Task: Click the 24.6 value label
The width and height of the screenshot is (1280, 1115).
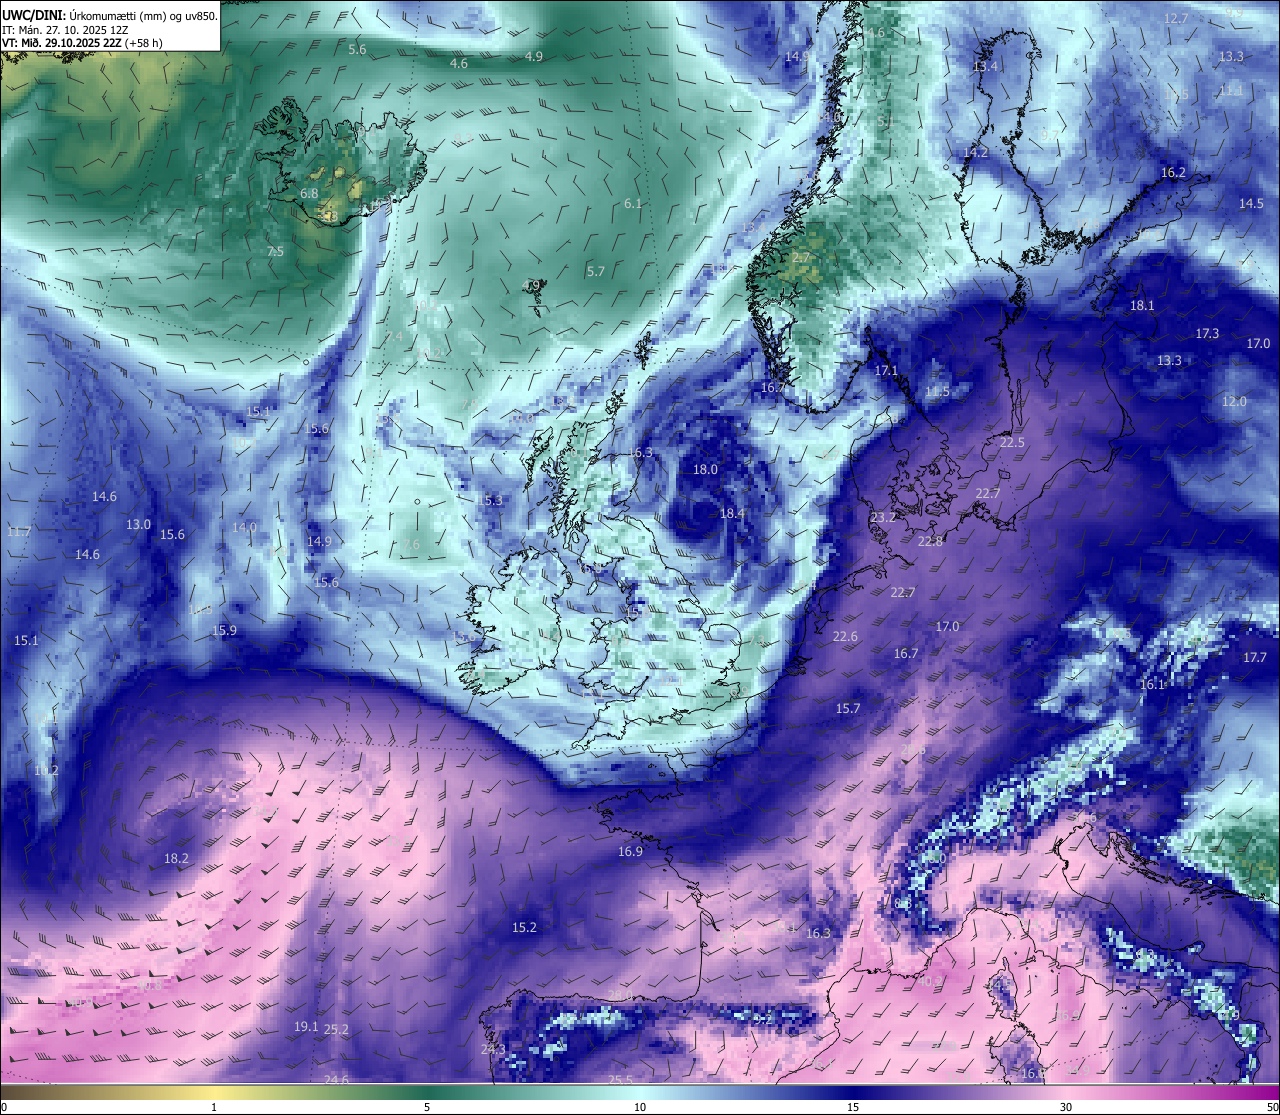Action: 336,1080
